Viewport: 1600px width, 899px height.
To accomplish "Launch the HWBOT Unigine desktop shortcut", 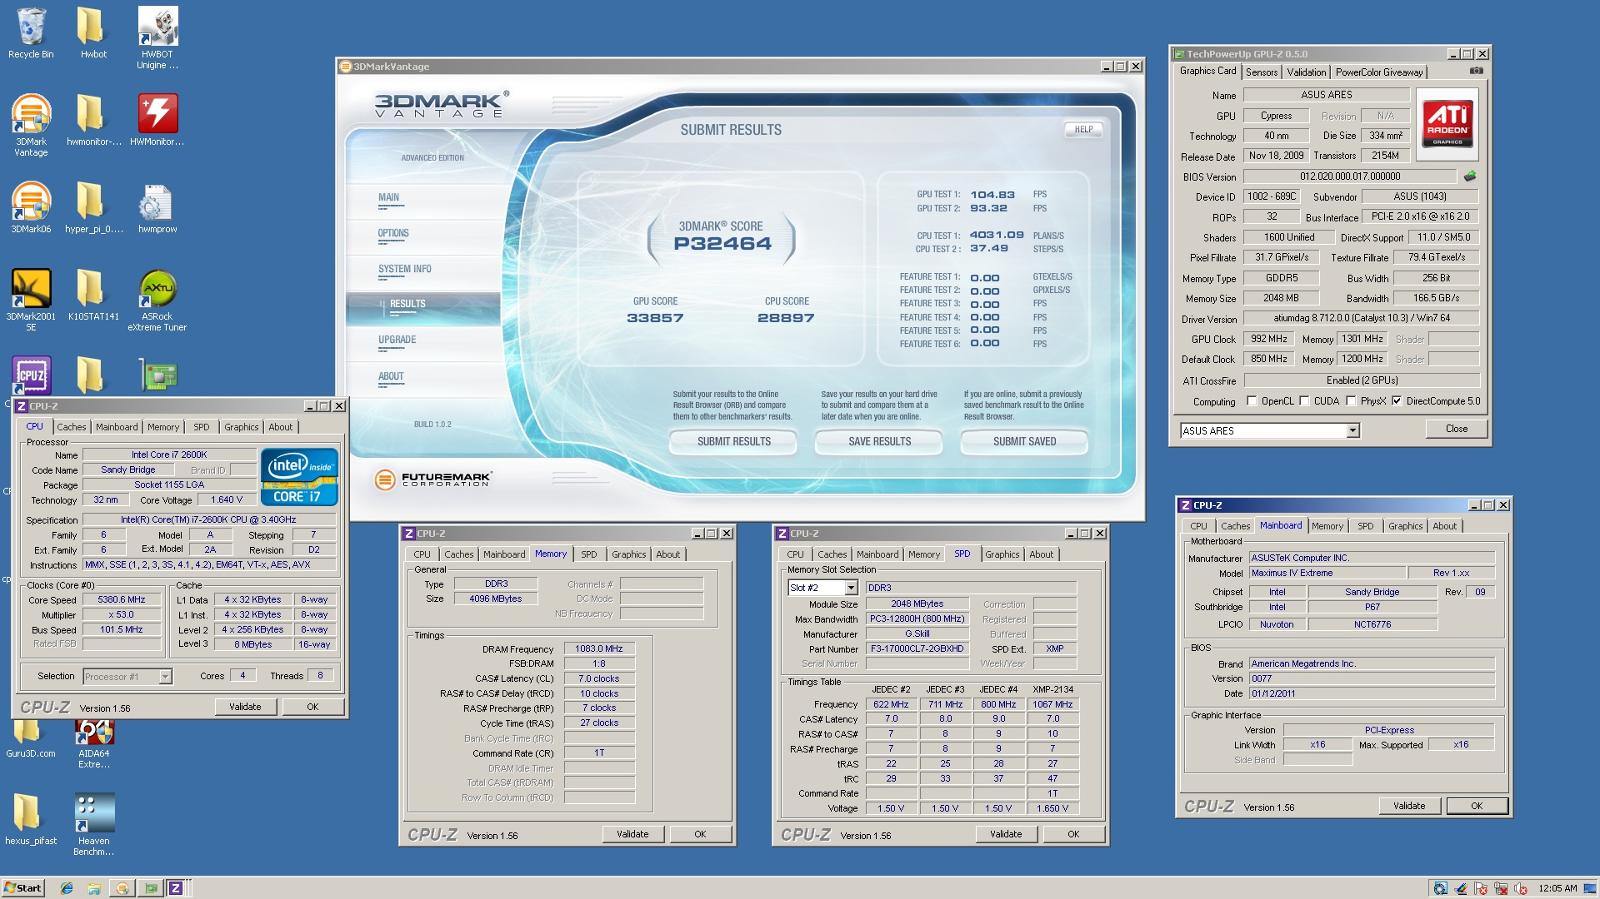I will (157, 38).
